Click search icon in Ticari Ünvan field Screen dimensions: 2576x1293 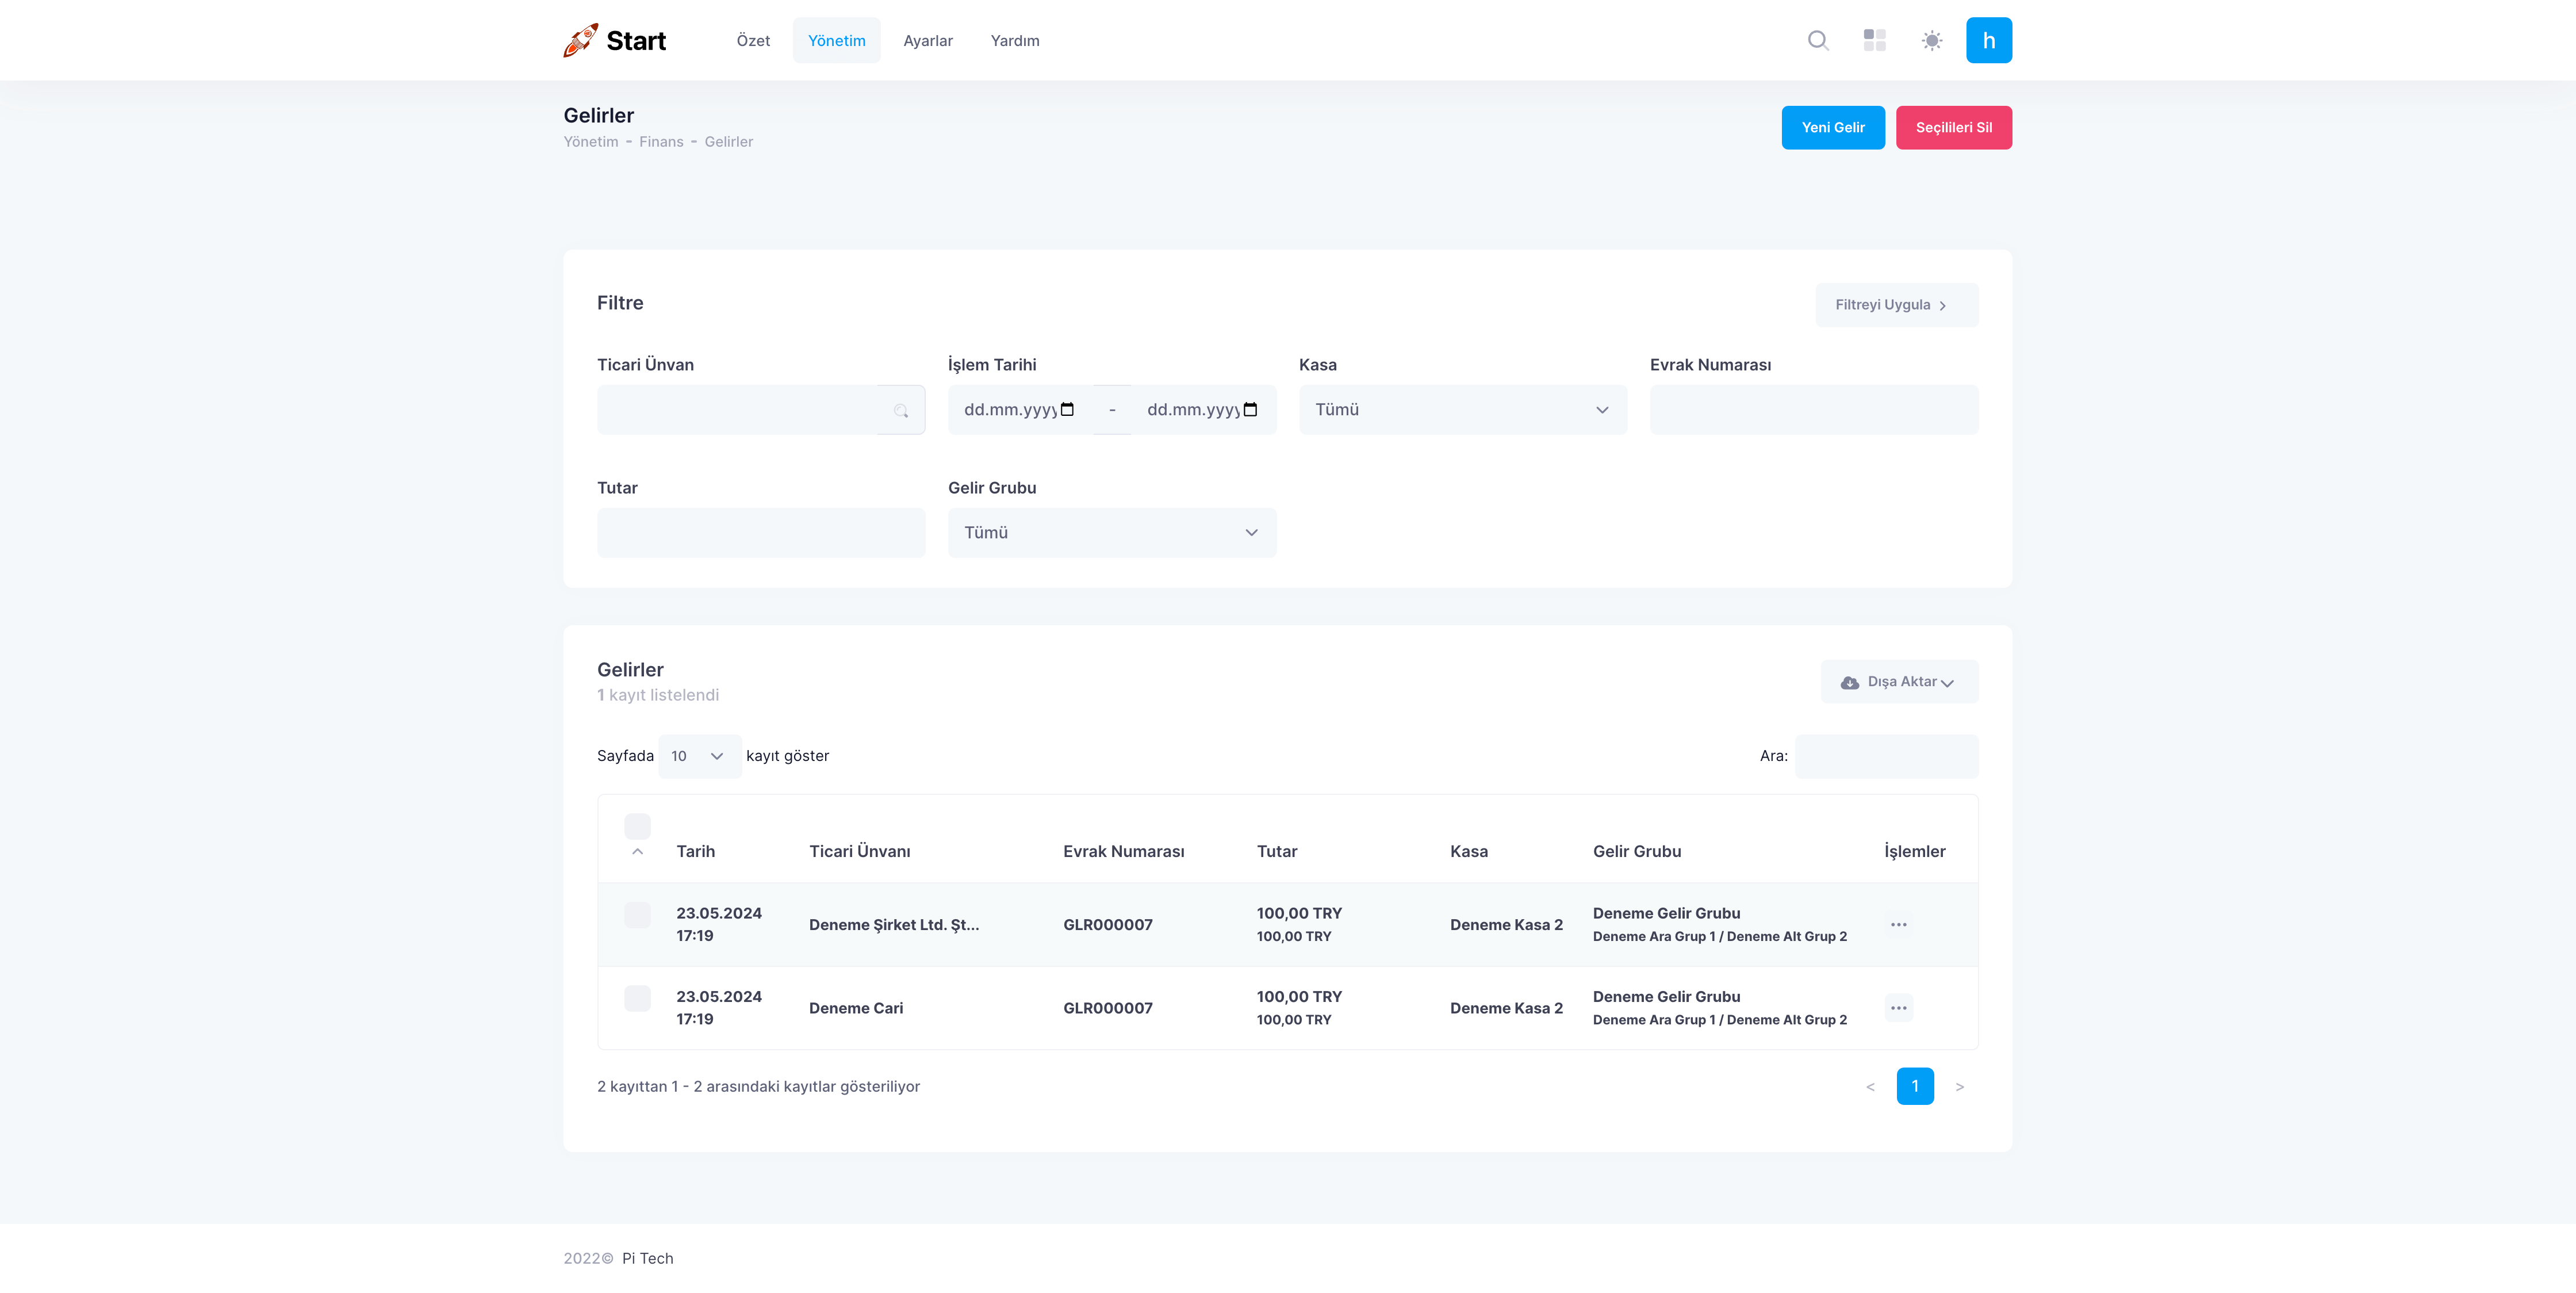point(900,410)
